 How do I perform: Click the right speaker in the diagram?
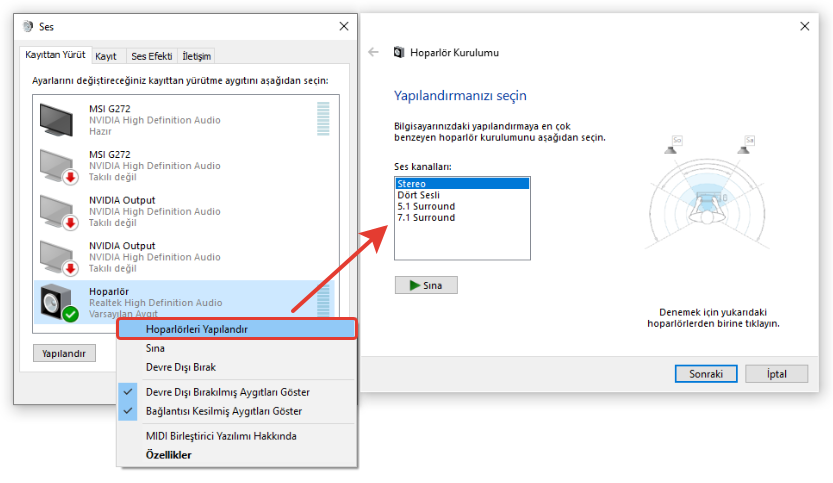743,146
